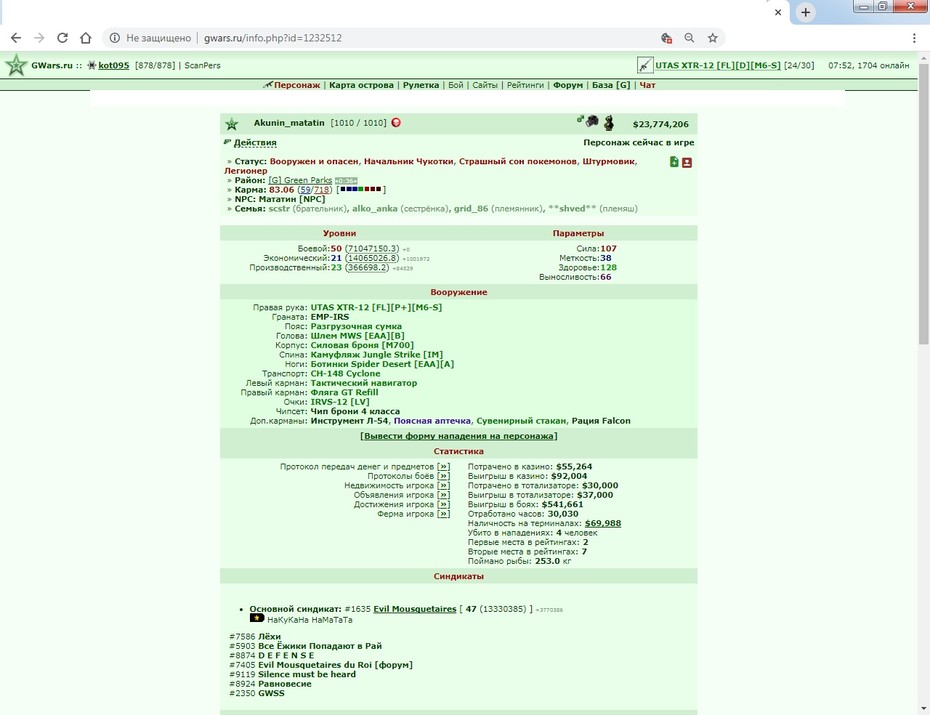
Task: Go to Рулетка in the nav bar
Action: point(421,85)
